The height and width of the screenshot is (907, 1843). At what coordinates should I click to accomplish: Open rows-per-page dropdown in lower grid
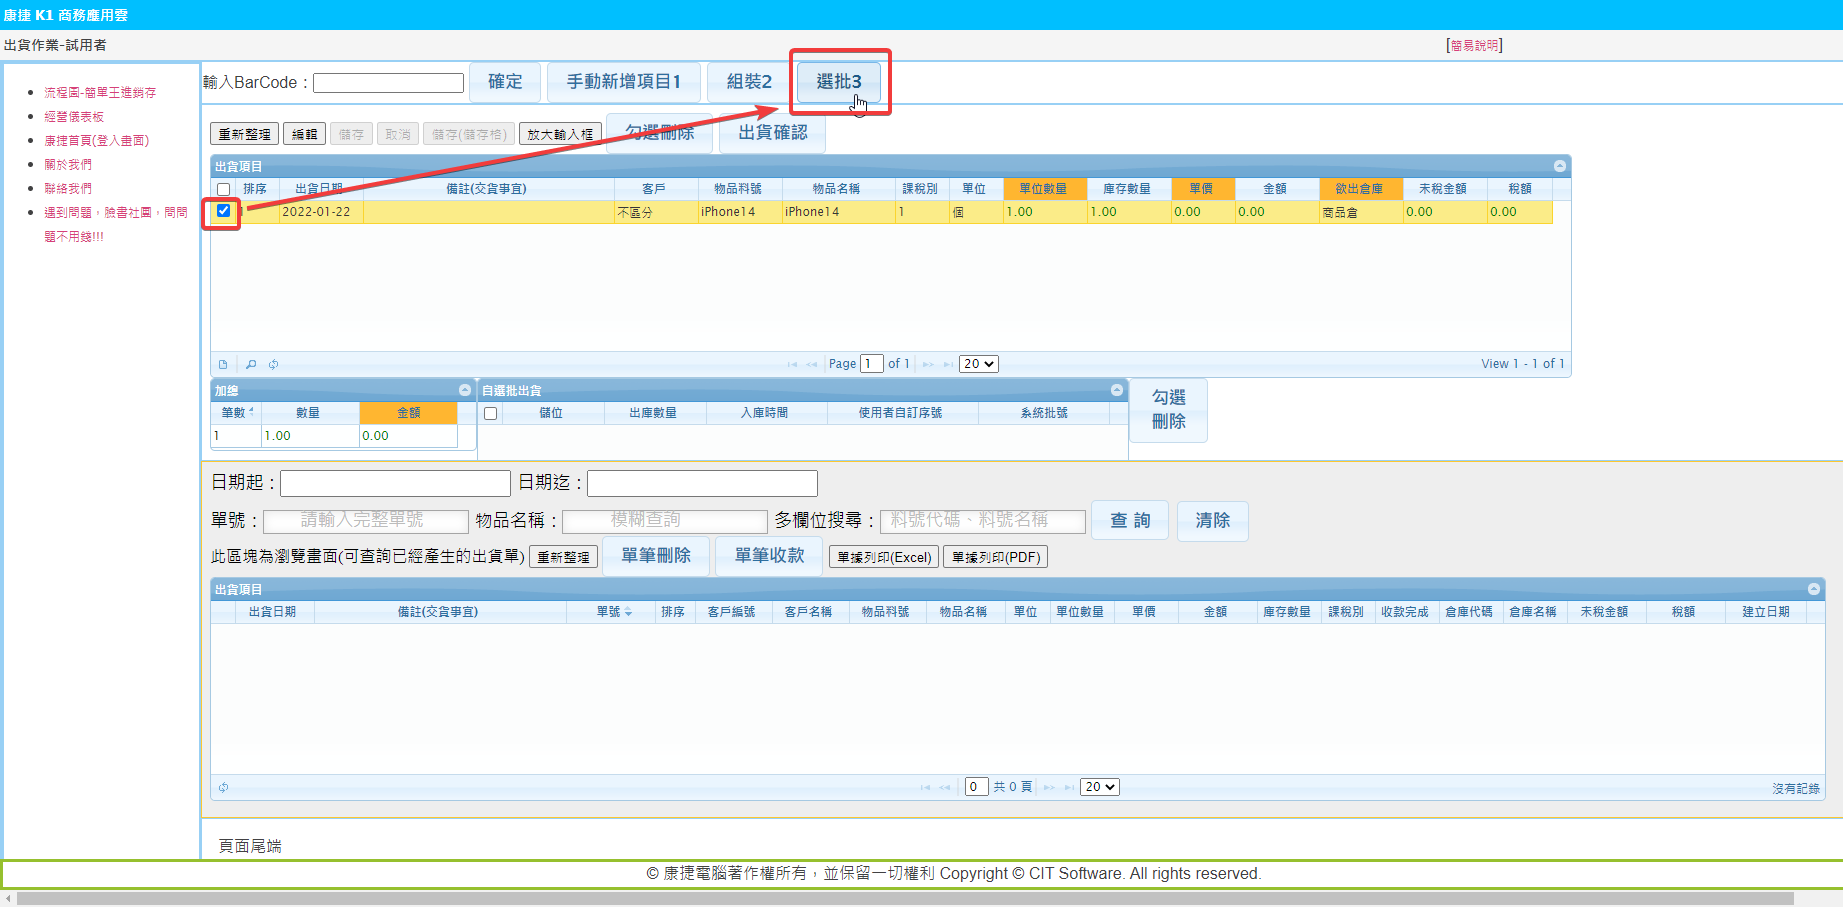click(1099, 787)
